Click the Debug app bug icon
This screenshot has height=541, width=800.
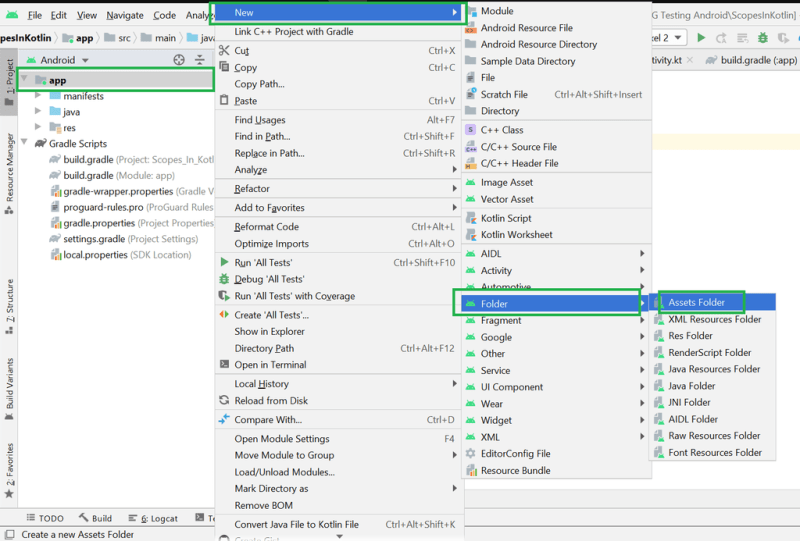point(763,38)
